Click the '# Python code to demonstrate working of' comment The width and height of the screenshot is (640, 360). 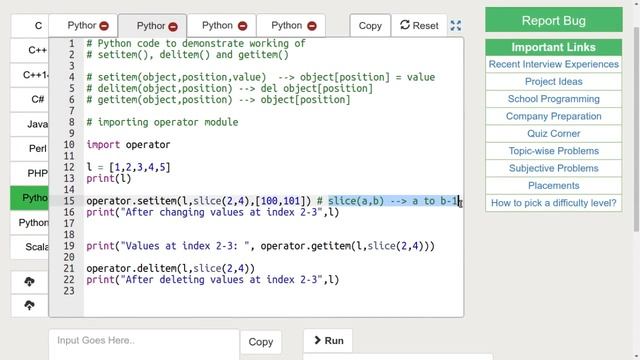pyautogui.click(x=196, y=43)
